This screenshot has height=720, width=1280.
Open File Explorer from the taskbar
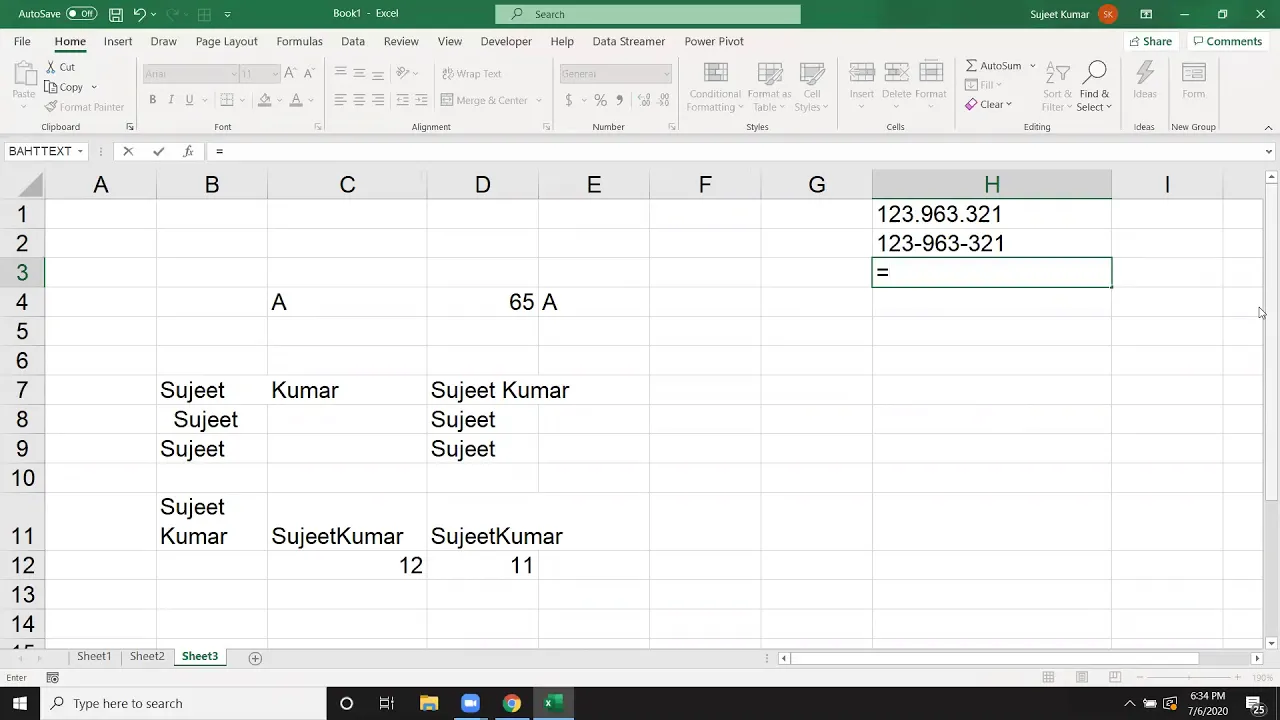pos(429,703)
